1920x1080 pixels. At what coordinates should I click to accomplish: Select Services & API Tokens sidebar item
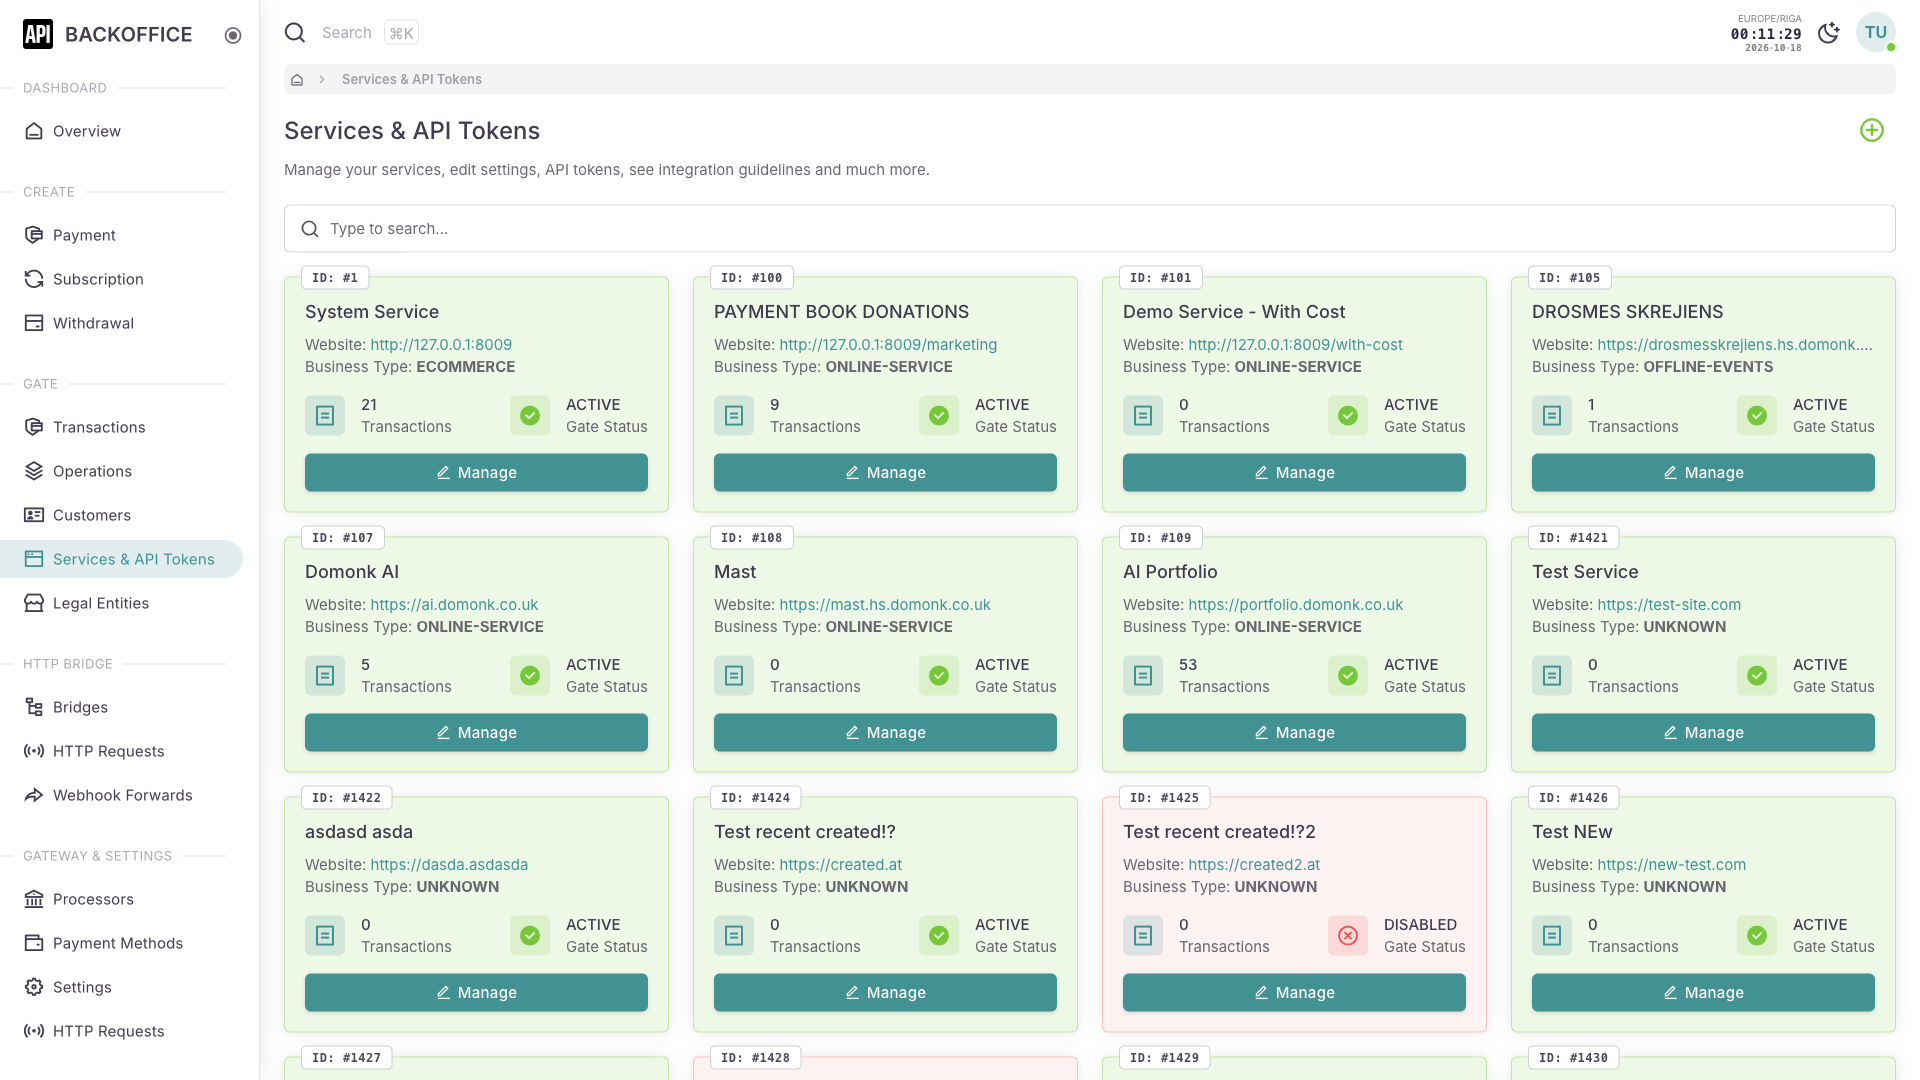tap(121, 559)
